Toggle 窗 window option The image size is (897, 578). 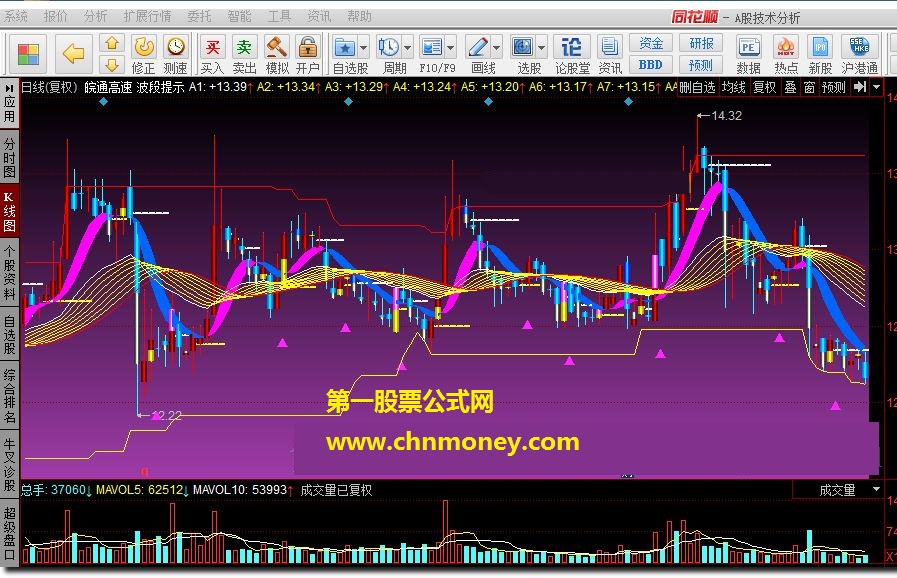click(x=809, y=87)
